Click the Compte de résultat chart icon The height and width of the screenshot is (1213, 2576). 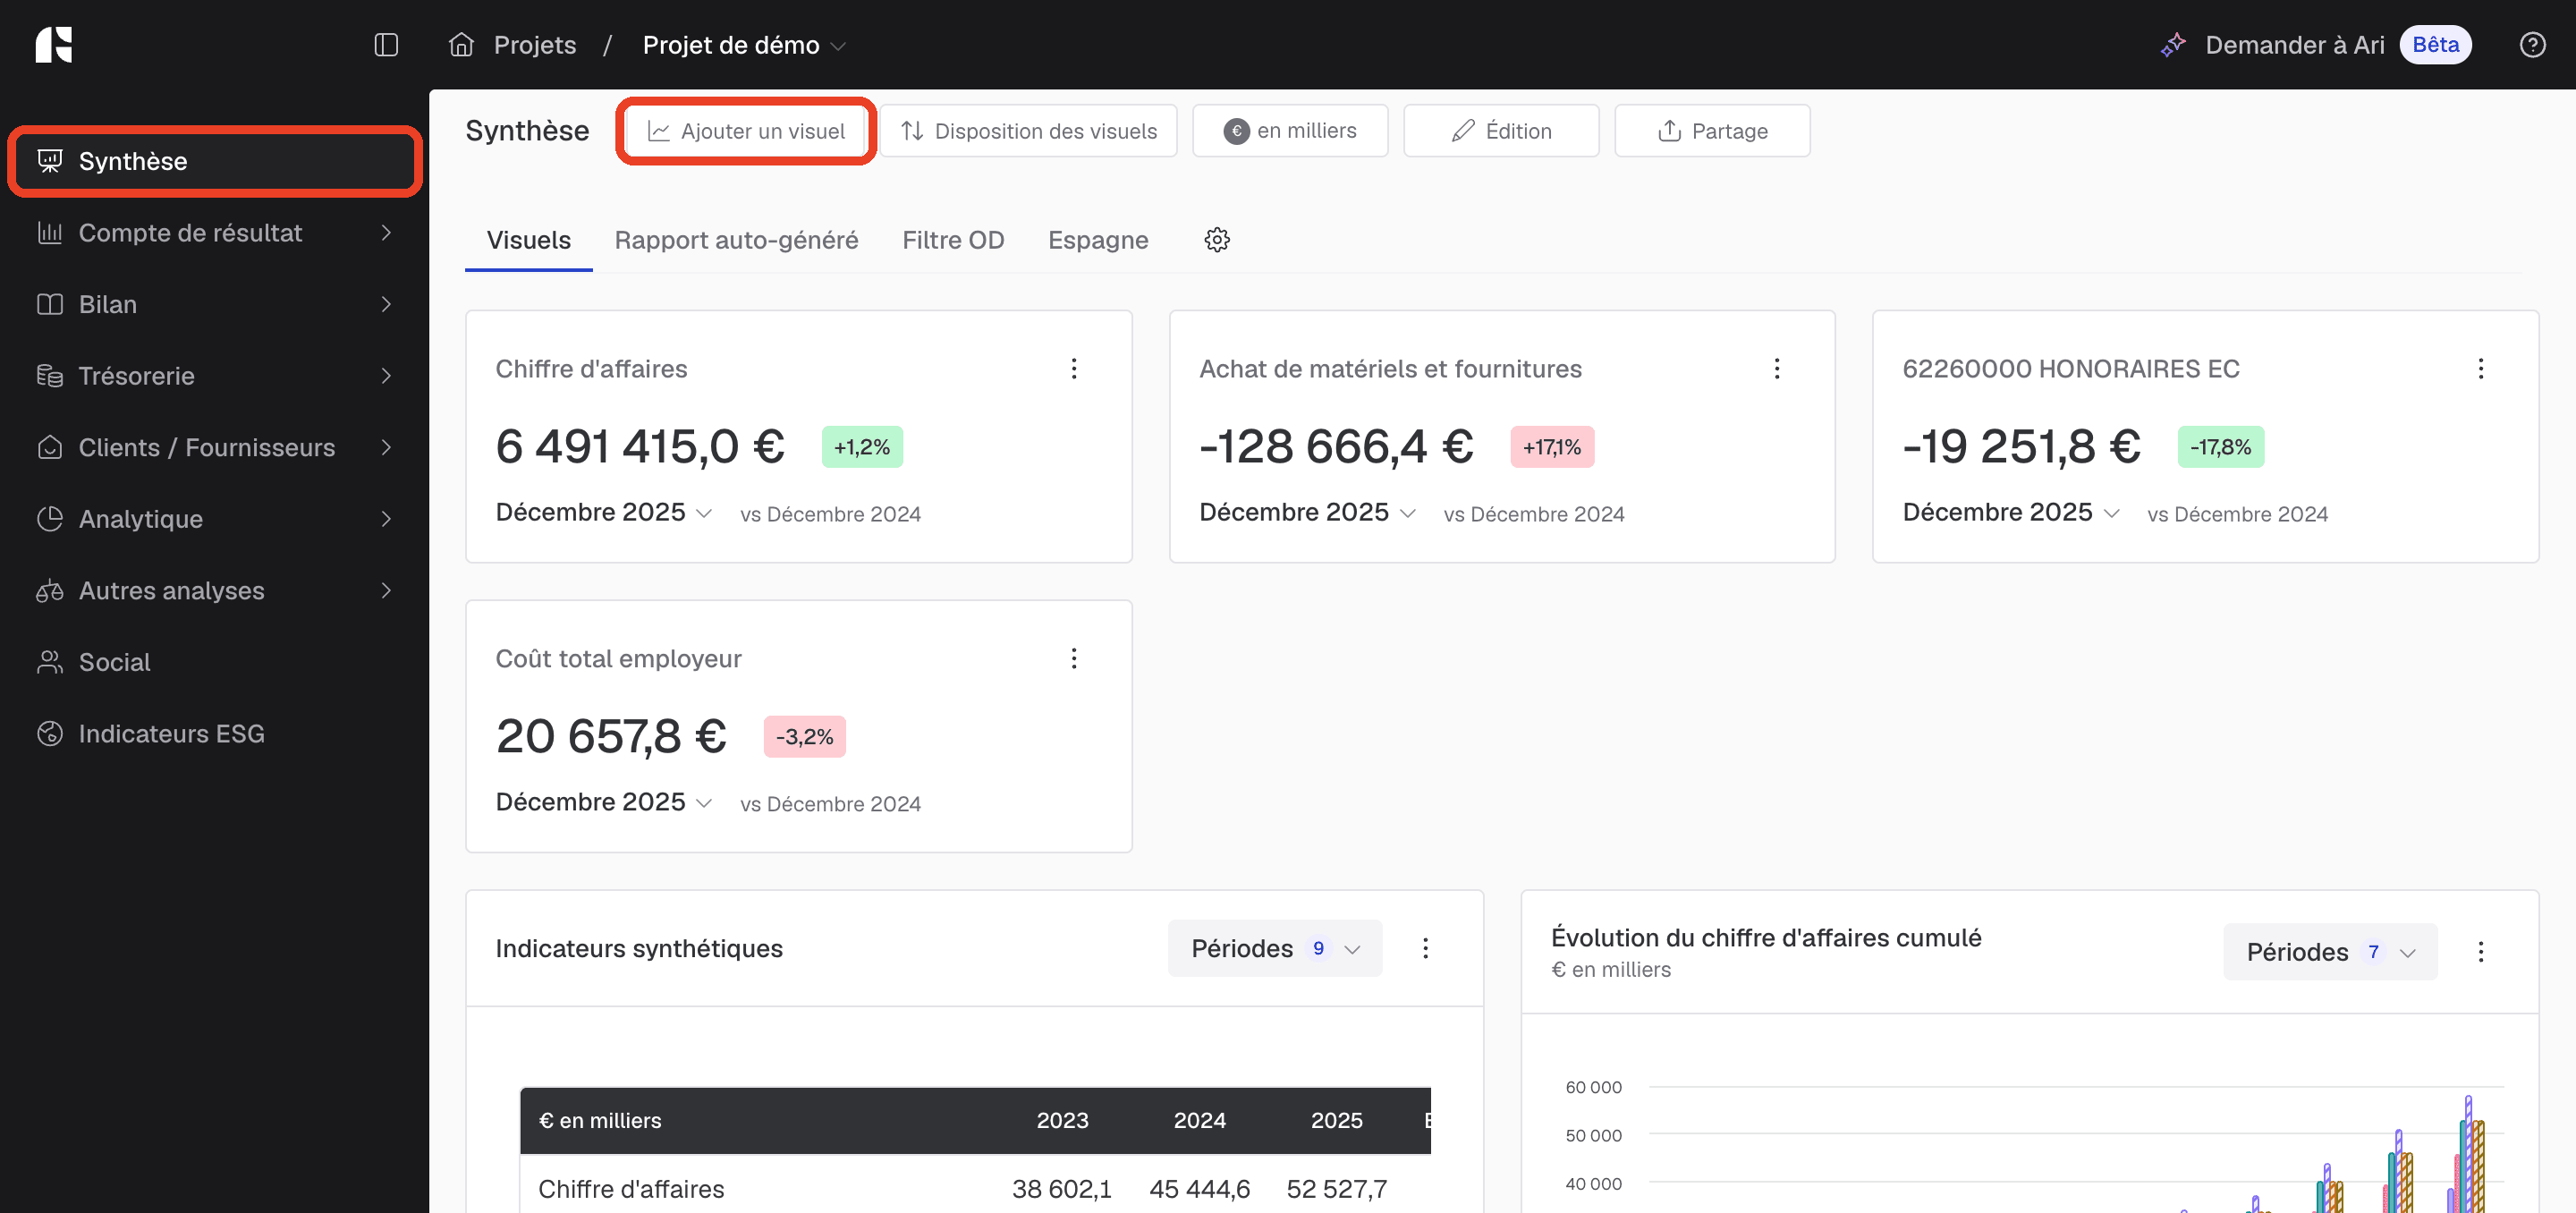(49, 233)
